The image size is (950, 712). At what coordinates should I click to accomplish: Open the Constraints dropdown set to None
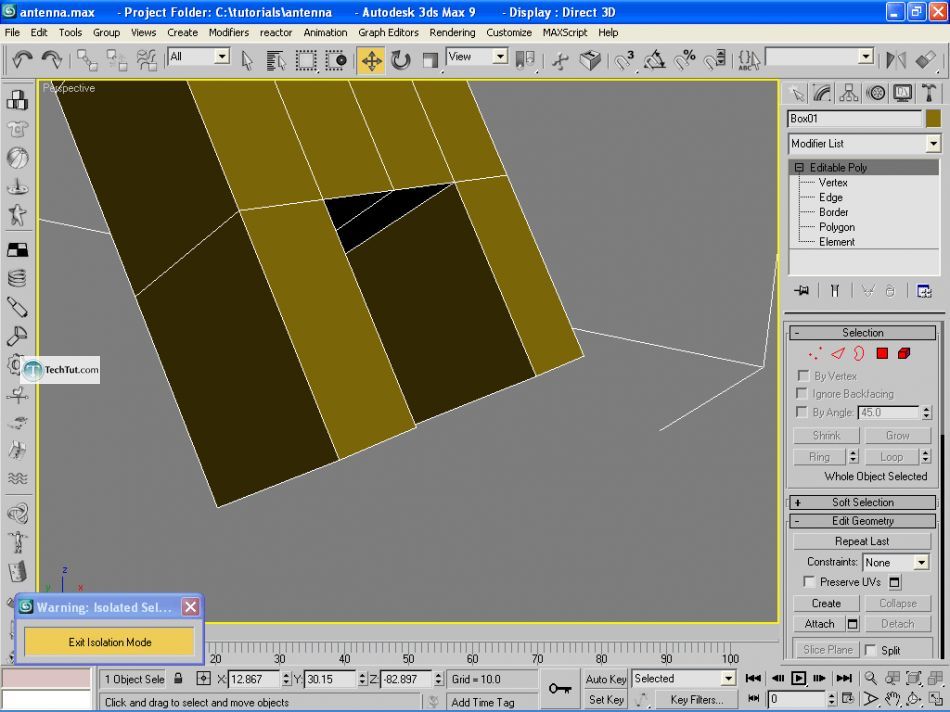click(x=896, y=562)
